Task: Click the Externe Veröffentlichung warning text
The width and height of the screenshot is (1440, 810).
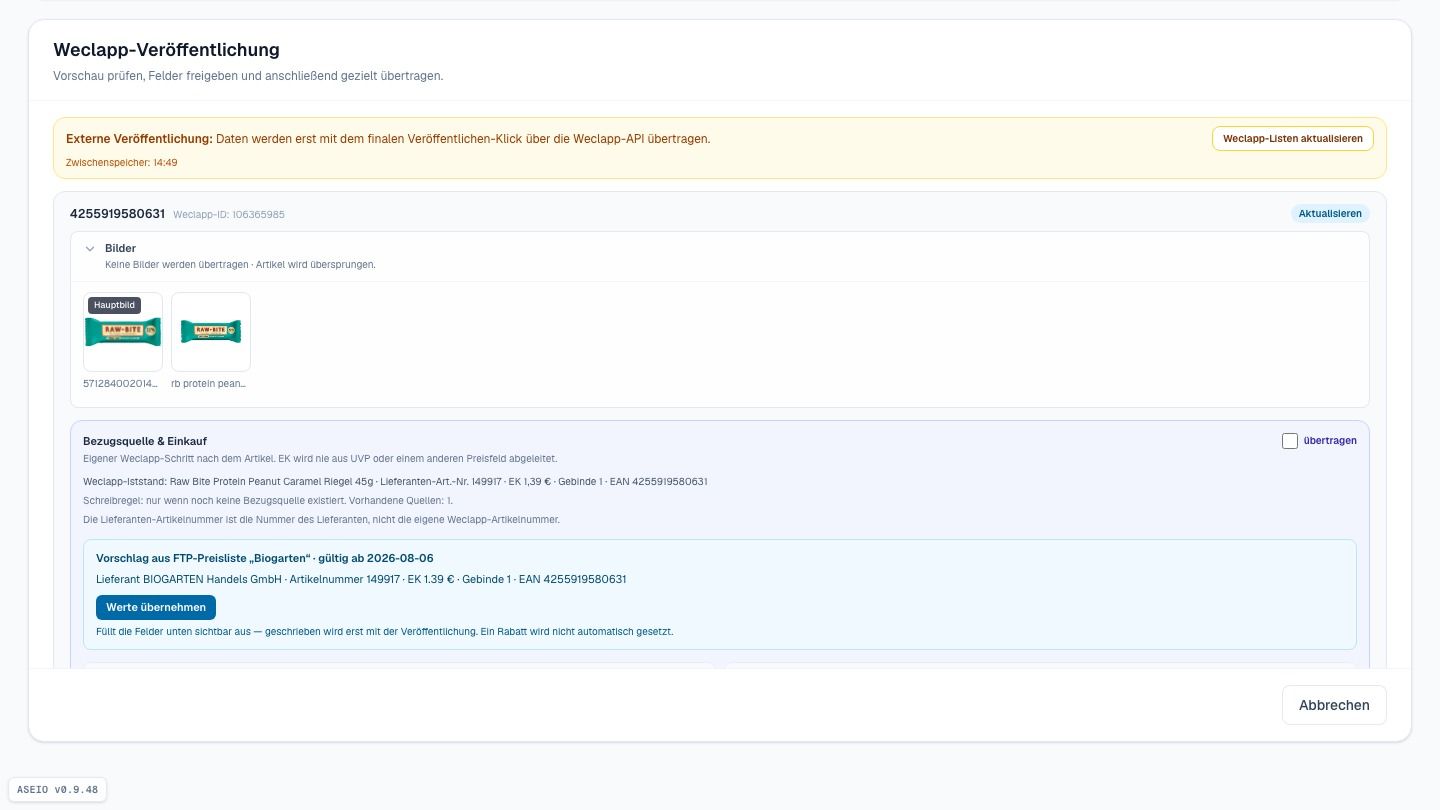Action: [x=388, y=139]
